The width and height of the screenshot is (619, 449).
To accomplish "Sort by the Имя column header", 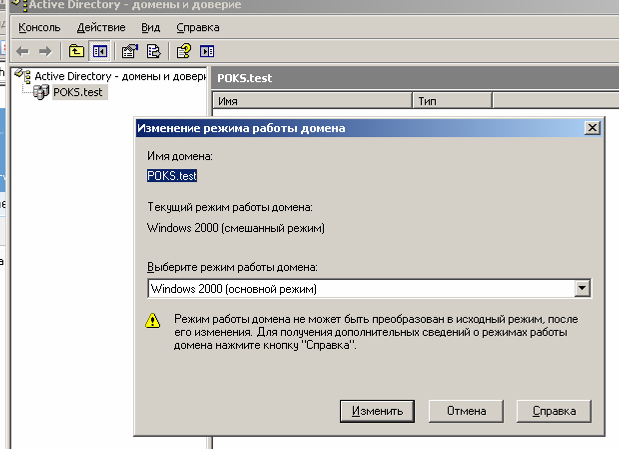I will [x=312, y=101].
